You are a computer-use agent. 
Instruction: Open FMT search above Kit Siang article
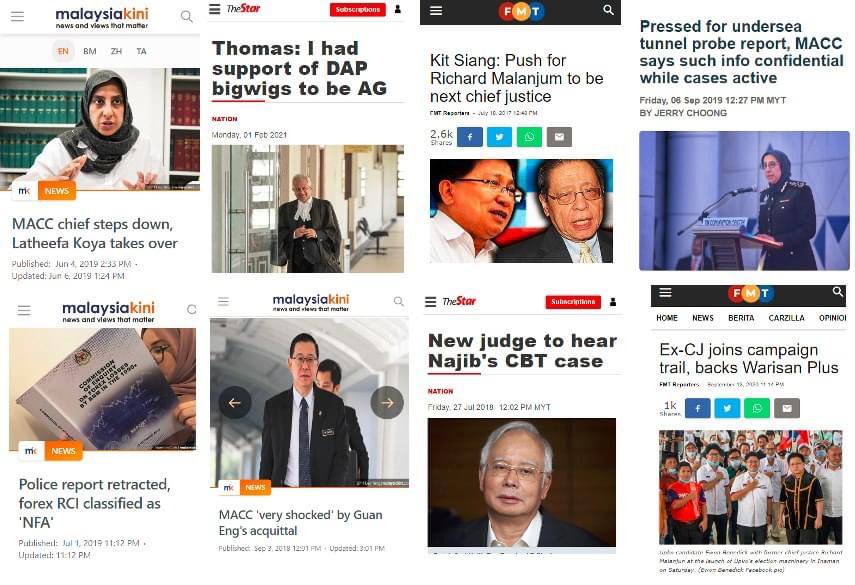(x=609, y=10)
